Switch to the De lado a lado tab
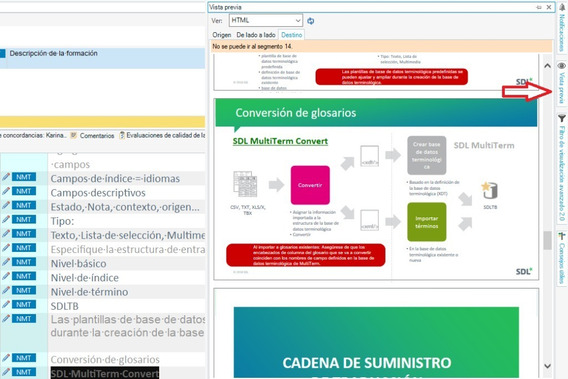The image size is (568, 379). click(256, 35)
